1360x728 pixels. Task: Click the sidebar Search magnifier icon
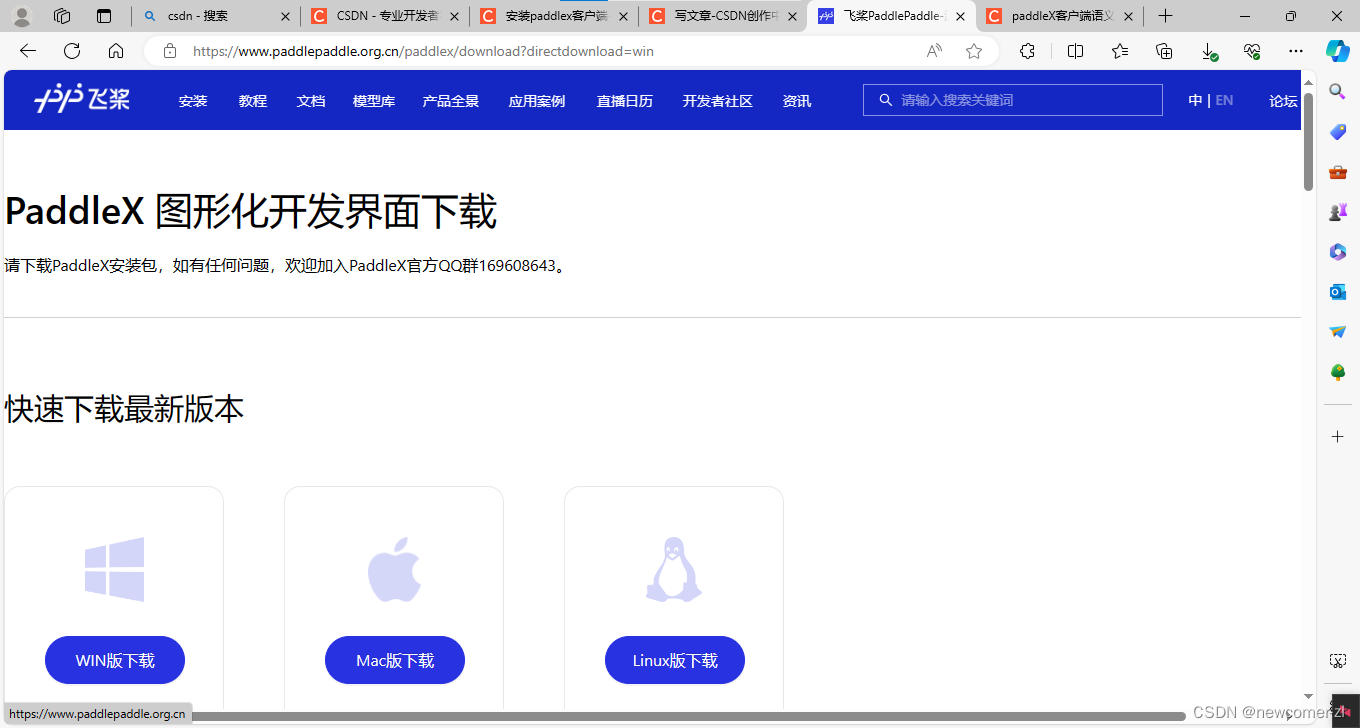pyautogui.click(x=1338, y=92)
